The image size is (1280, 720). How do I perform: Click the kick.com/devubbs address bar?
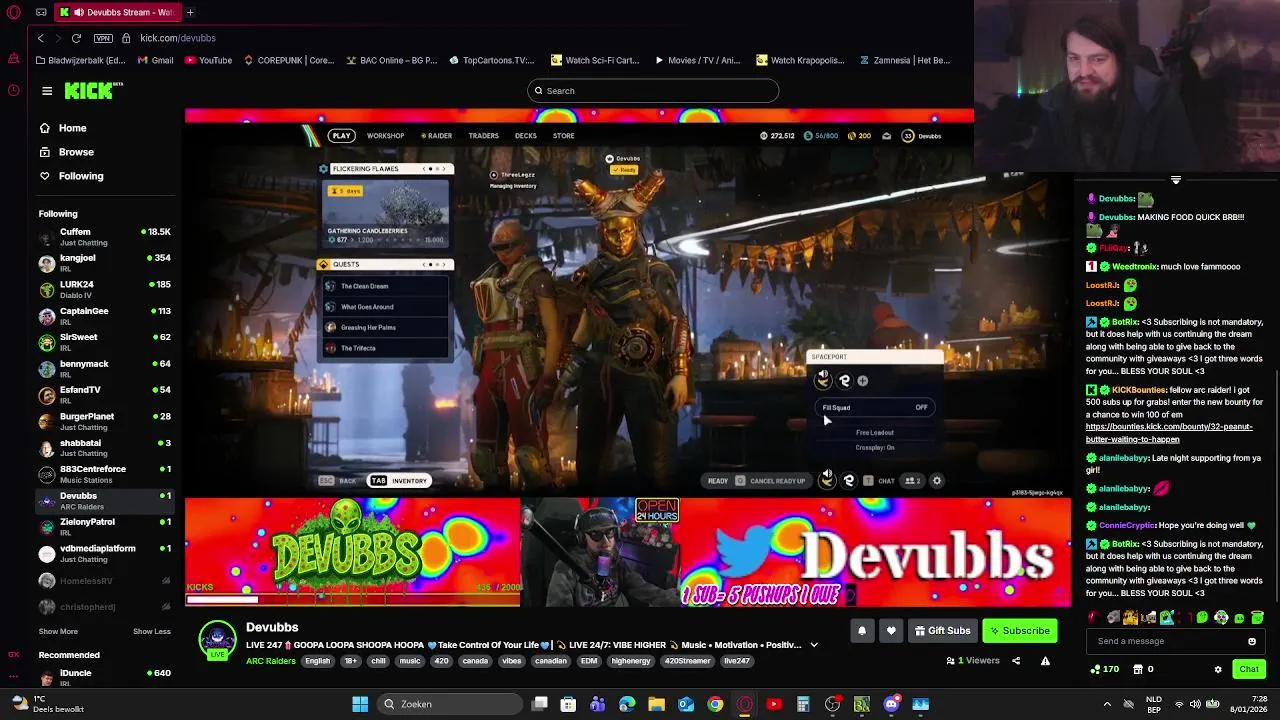coord(178,38)
